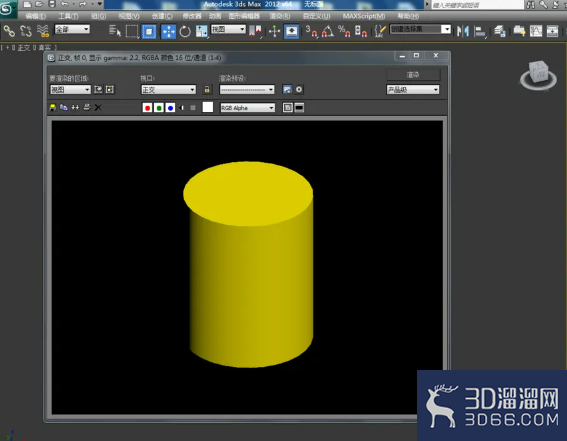This screenshot has height=441, width=567.
Task: Open Environment and Effects dialog icon
Action: click(x=299, y=89)
